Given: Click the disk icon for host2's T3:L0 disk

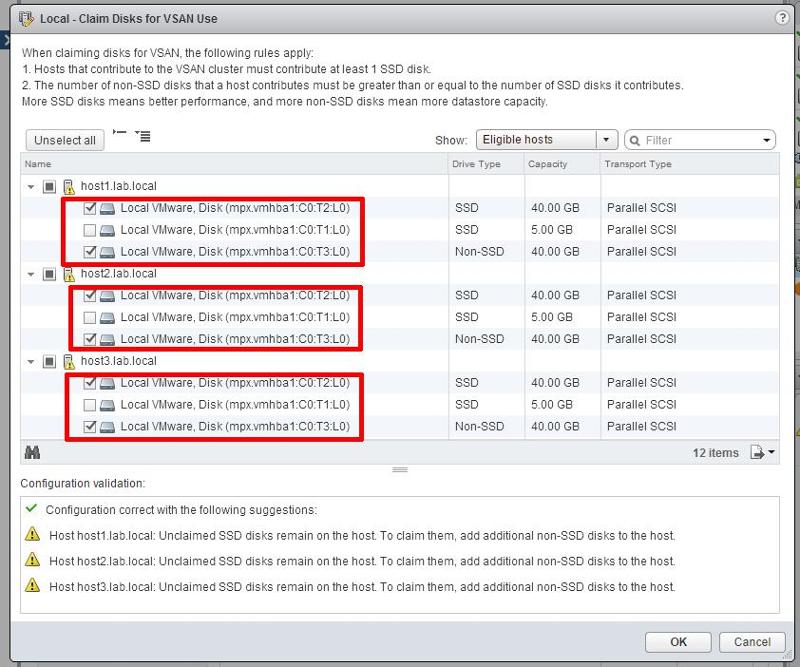Looking at the screenshot, I should [107, 339].
